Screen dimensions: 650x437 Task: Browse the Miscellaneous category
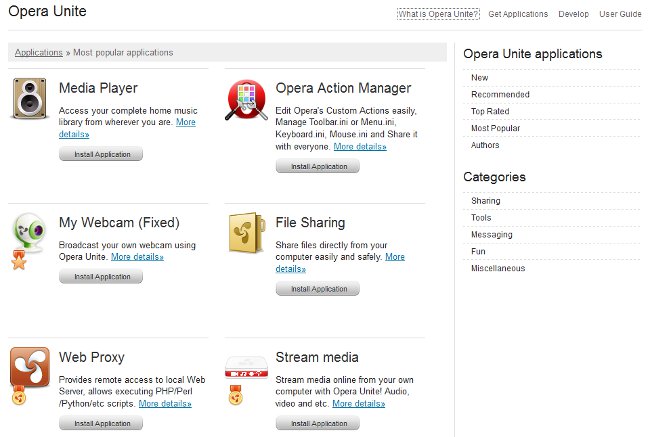[x=498, y=268]
